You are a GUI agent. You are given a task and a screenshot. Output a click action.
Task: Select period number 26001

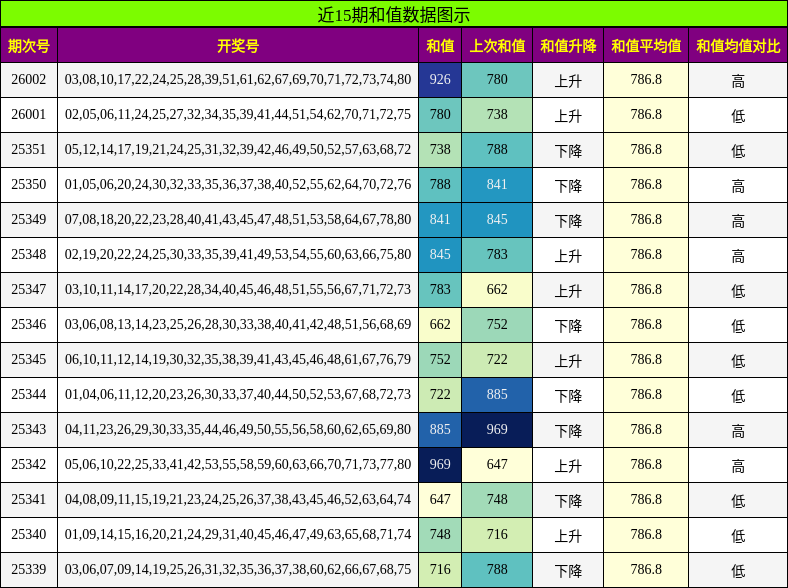pyautogui.click(x=29, y=115)
